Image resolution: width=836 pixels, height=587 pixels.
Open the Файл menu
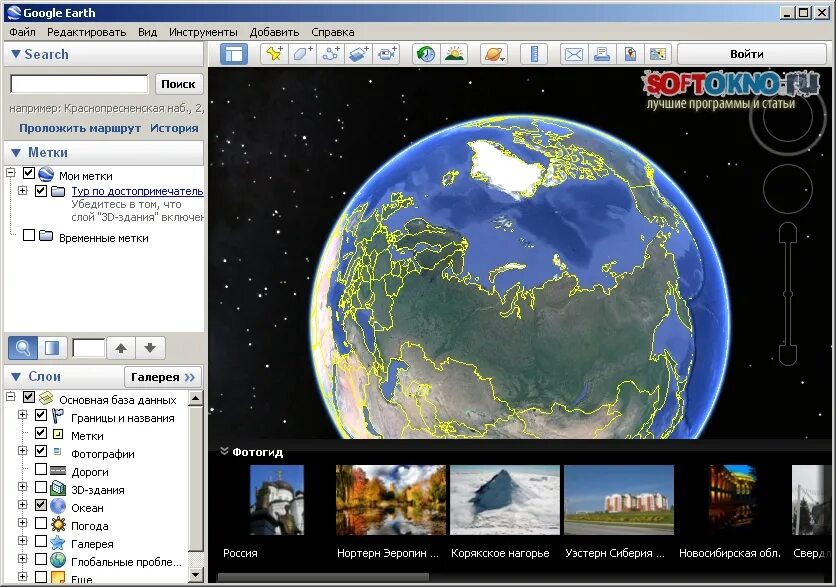(22, 32)
